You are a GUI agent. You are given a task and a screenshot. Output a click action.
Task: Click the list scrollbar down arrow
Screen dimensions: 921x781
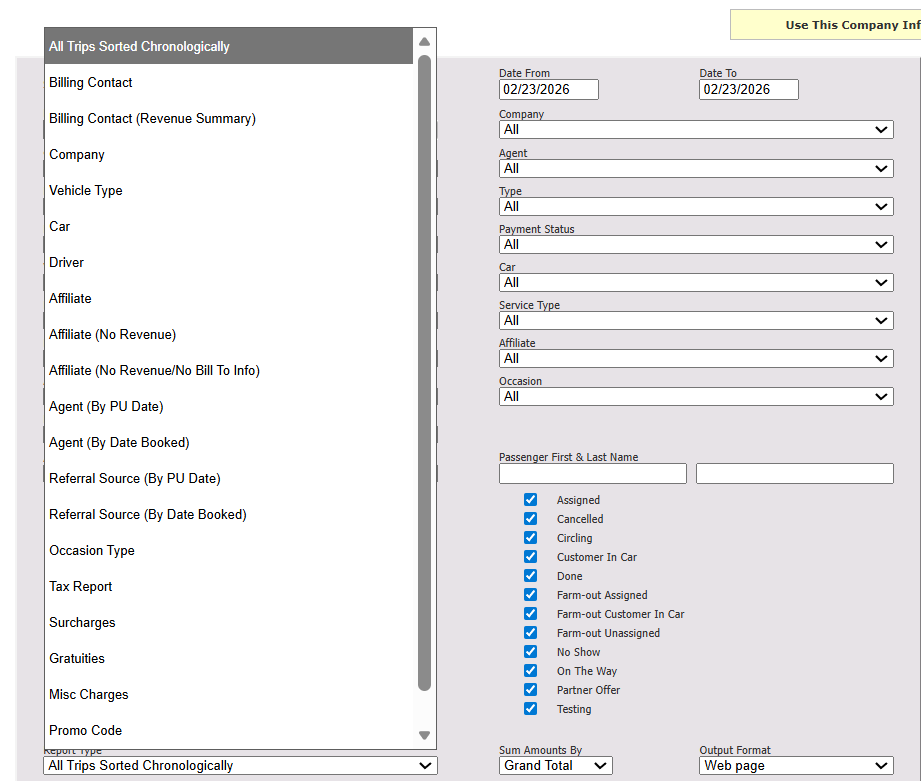(424, 735)
